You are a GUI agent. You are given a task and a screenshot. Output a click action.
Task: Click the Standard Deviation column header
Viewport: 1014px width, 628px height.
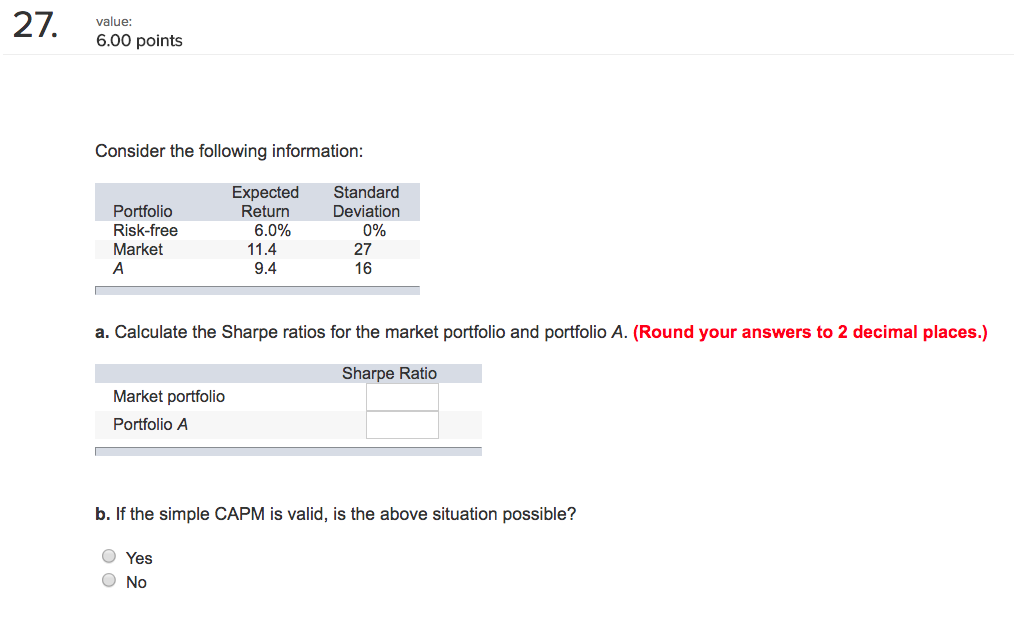point(366,201)
